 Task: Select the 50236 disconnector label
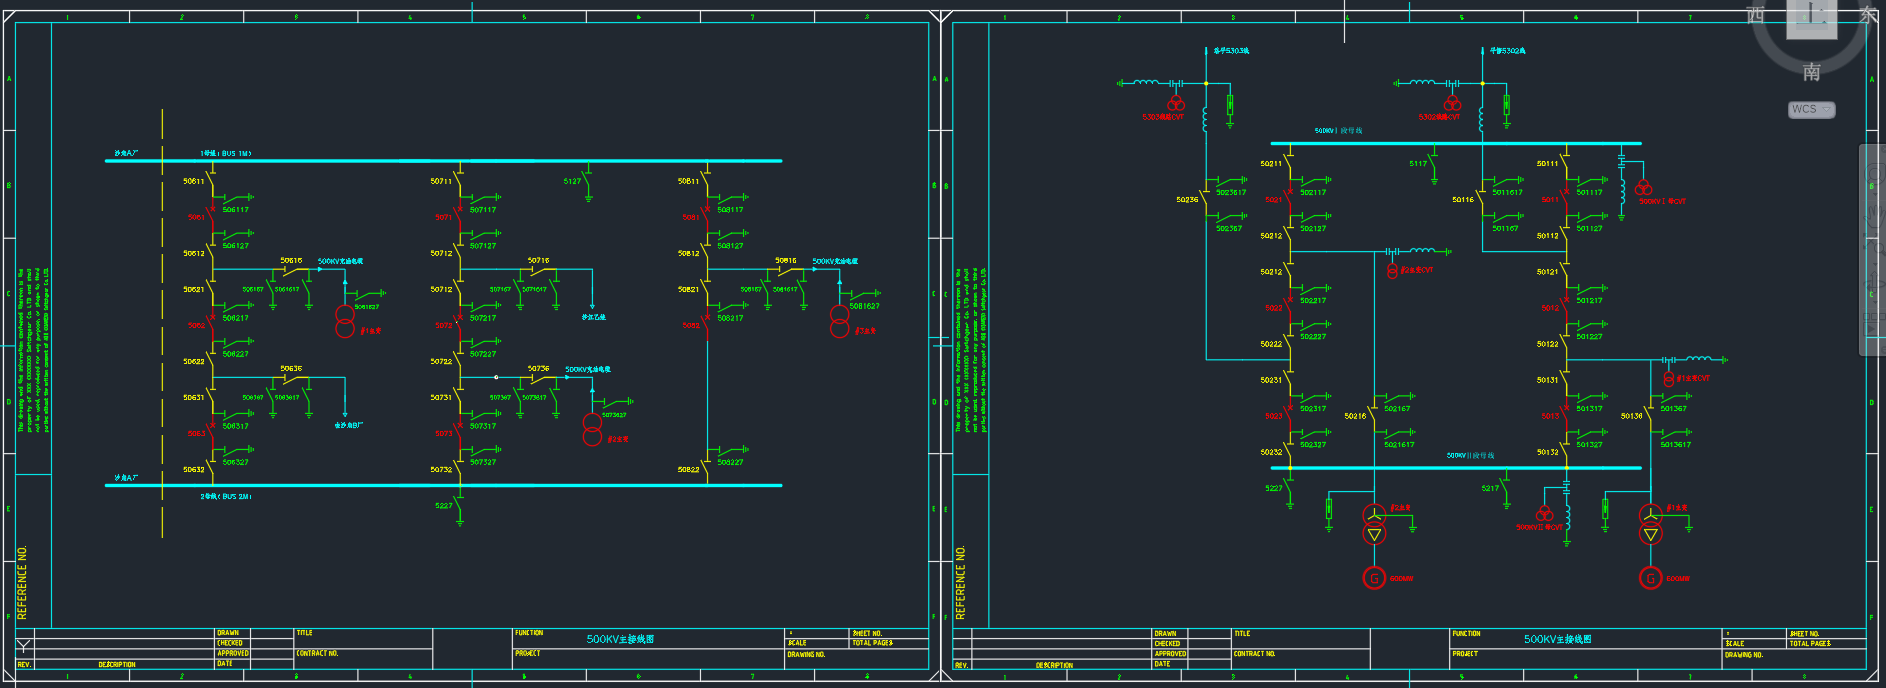[x=1186, y=200]
